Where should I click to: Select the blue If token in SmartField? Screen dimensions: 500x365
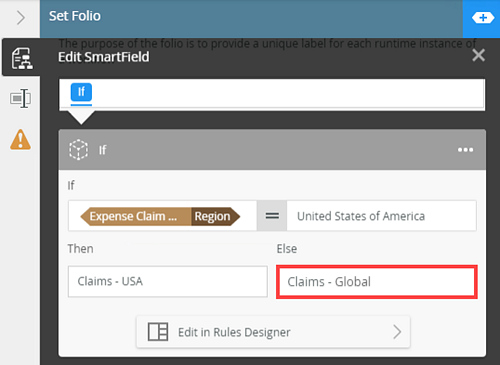[x=81, y=92]
